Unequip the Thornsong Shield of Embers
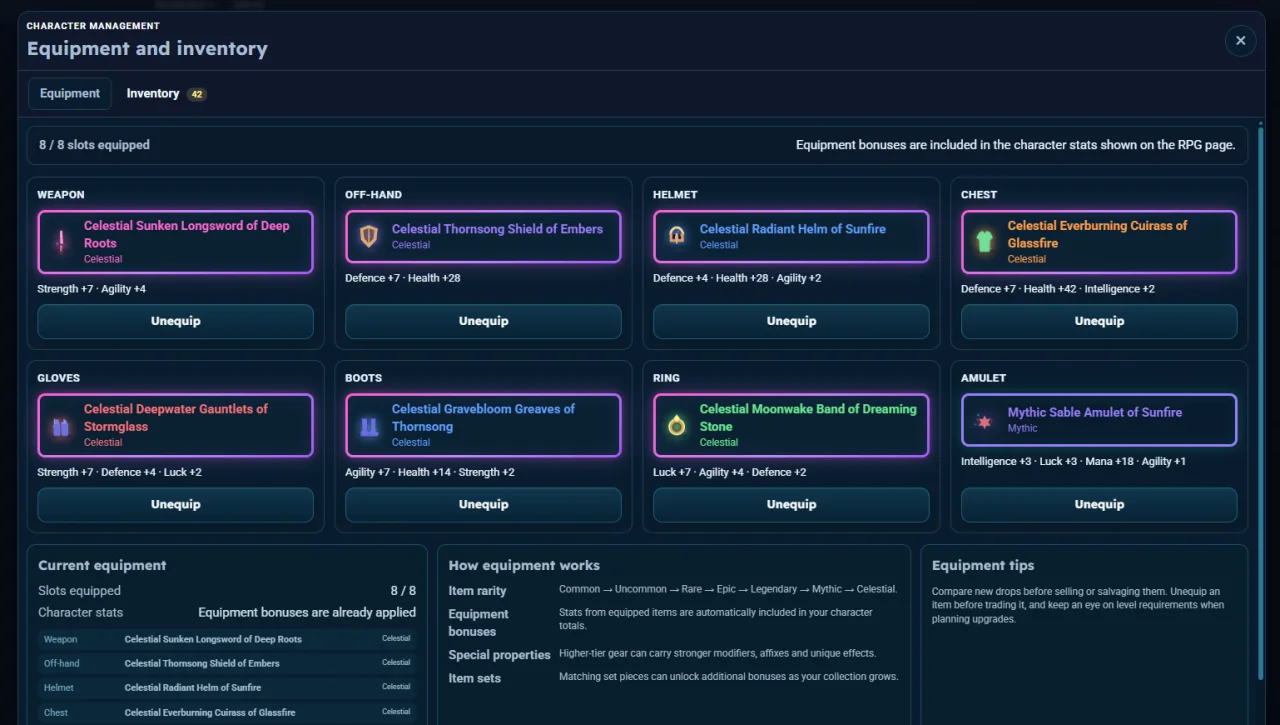This screenshot has height=725, width=1280. coord(484,322)
